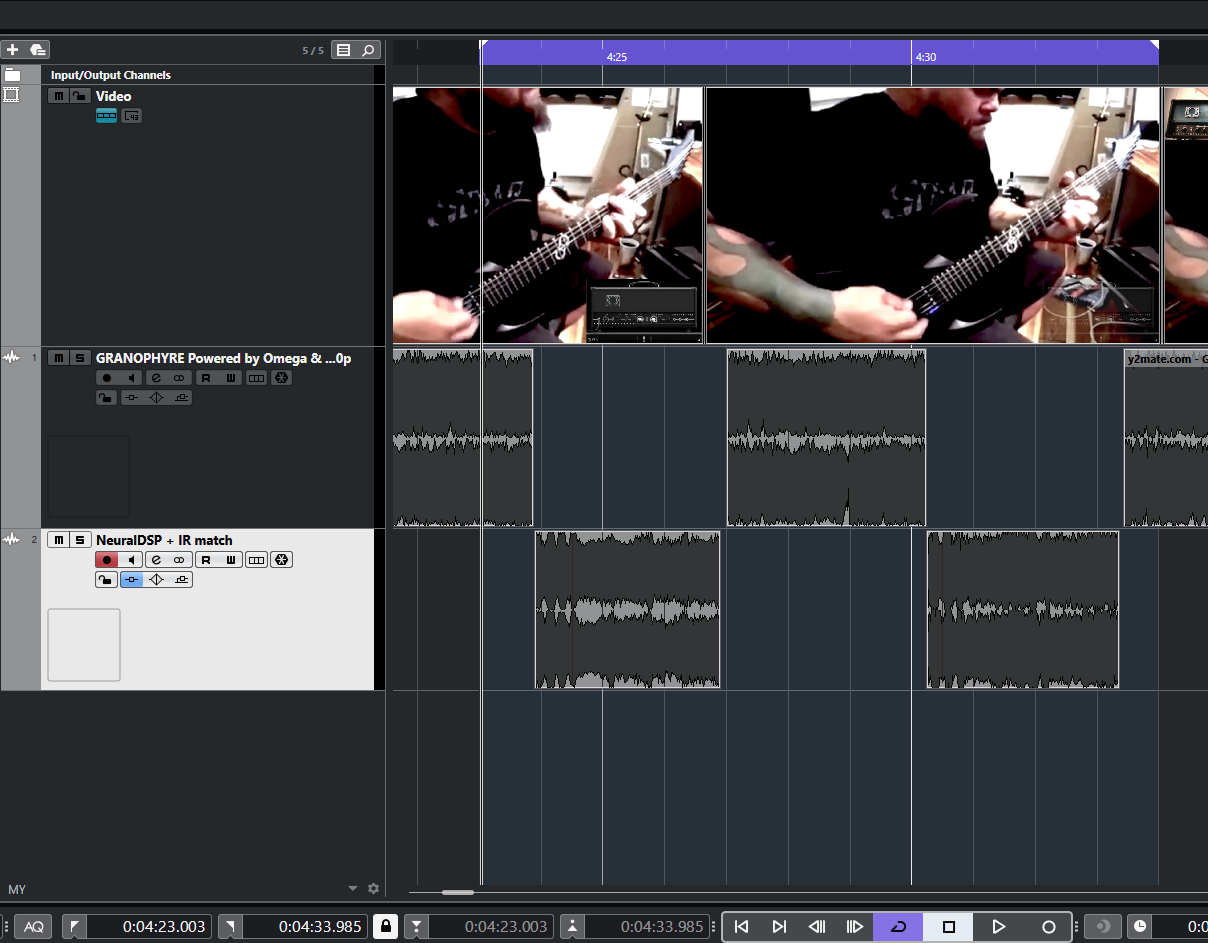
Task: Click the Video track filmstrip icon
Action: coord(11,95)
